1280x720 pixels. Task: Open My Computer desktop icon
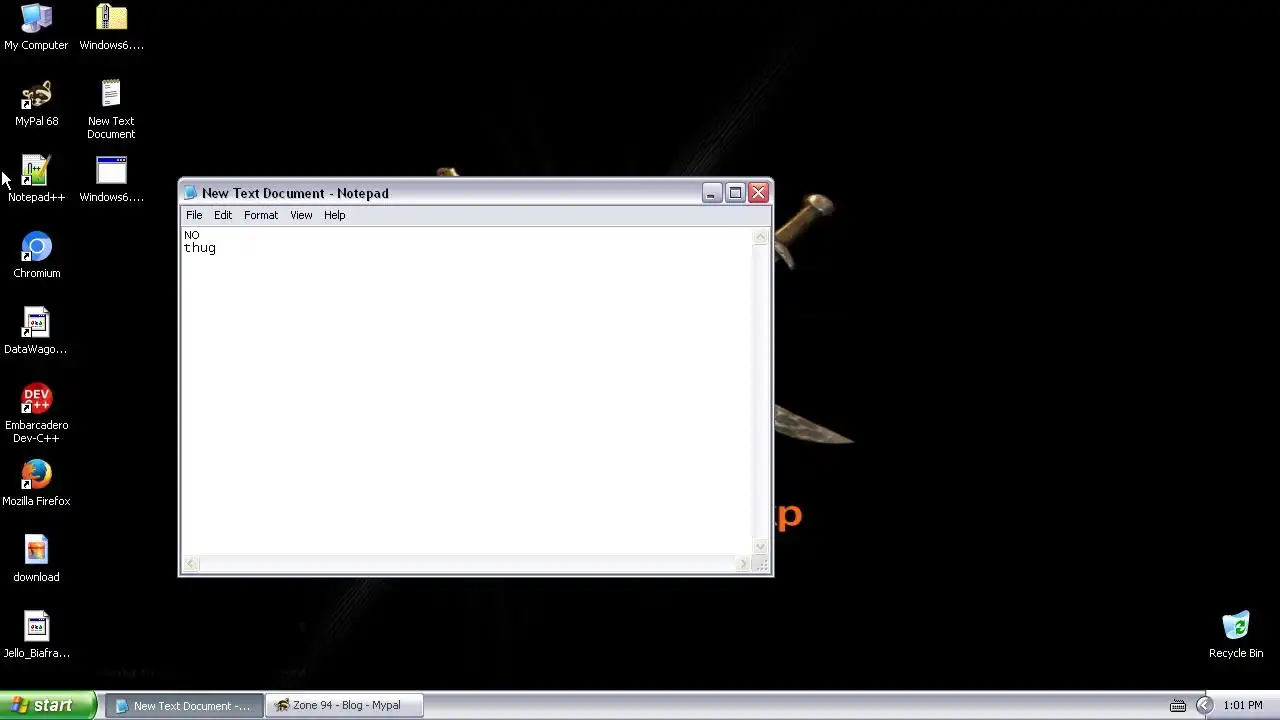(36, 27)
